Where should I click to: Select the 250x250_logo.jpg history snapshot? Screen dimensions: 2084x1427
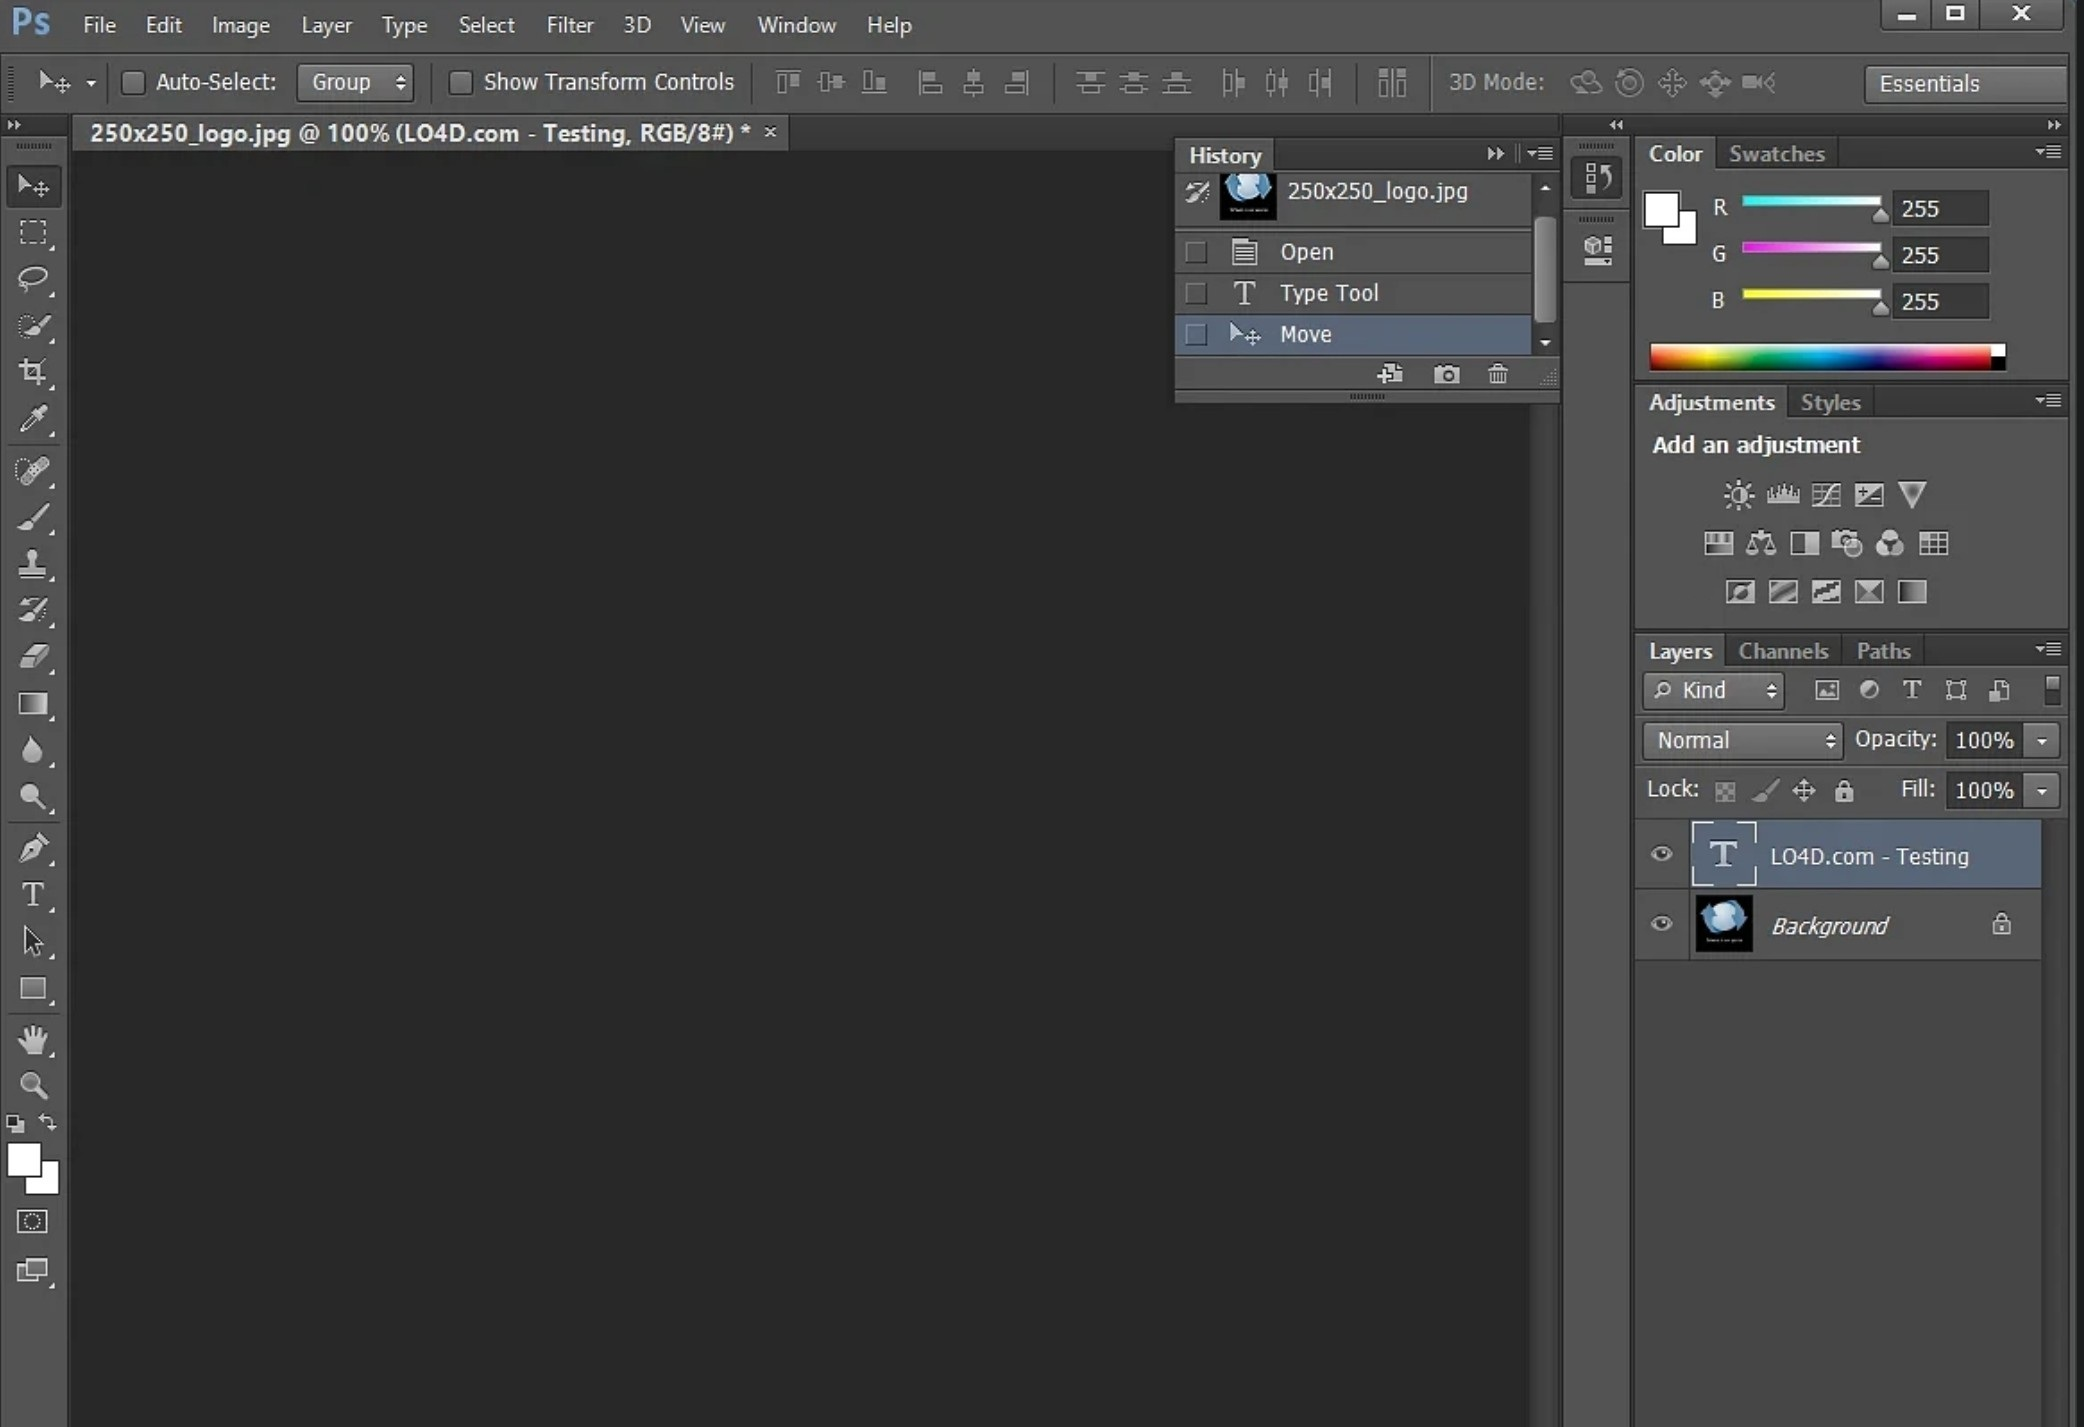click(1353, 196)
